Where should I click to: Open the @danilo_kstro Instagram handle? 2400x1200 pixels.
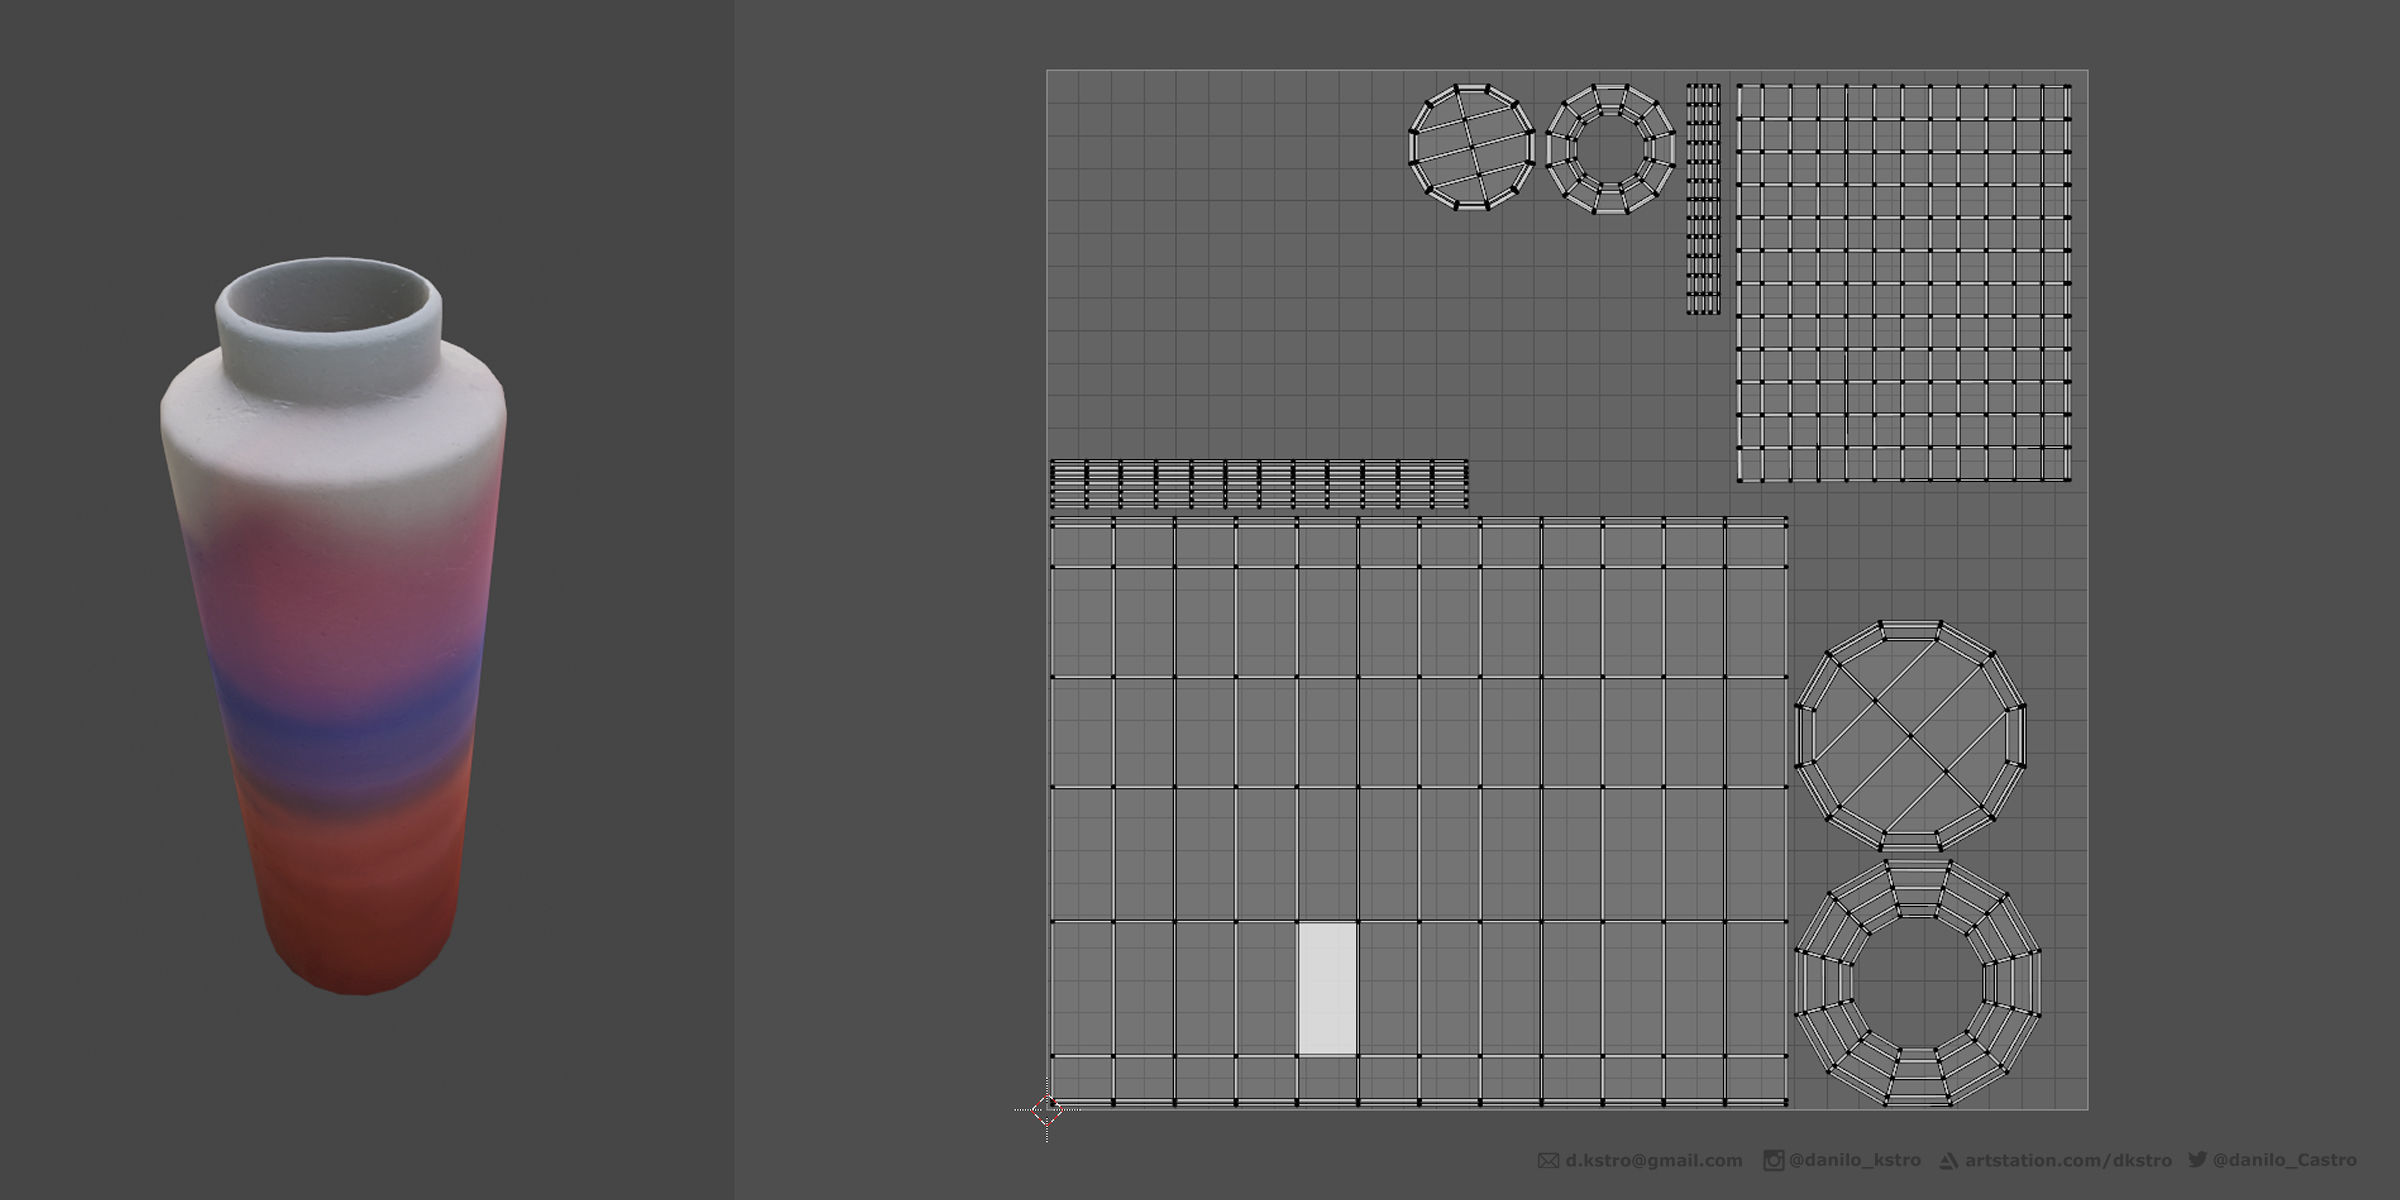(1854, 1160)
